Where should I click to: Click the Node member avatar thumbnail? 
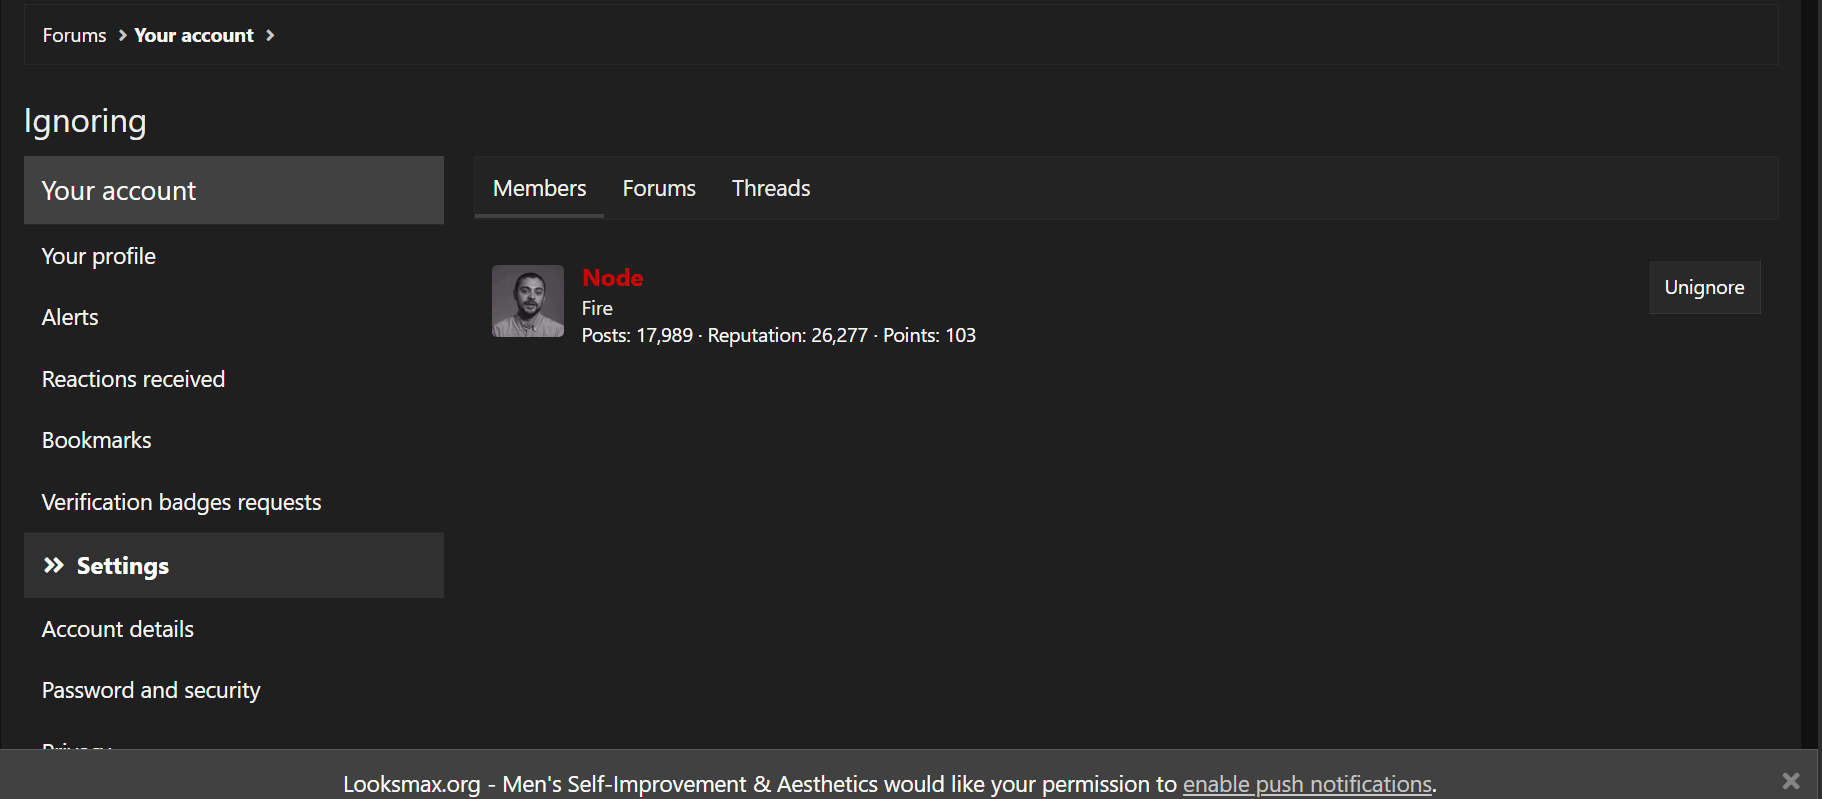click(x=528, y=301)
